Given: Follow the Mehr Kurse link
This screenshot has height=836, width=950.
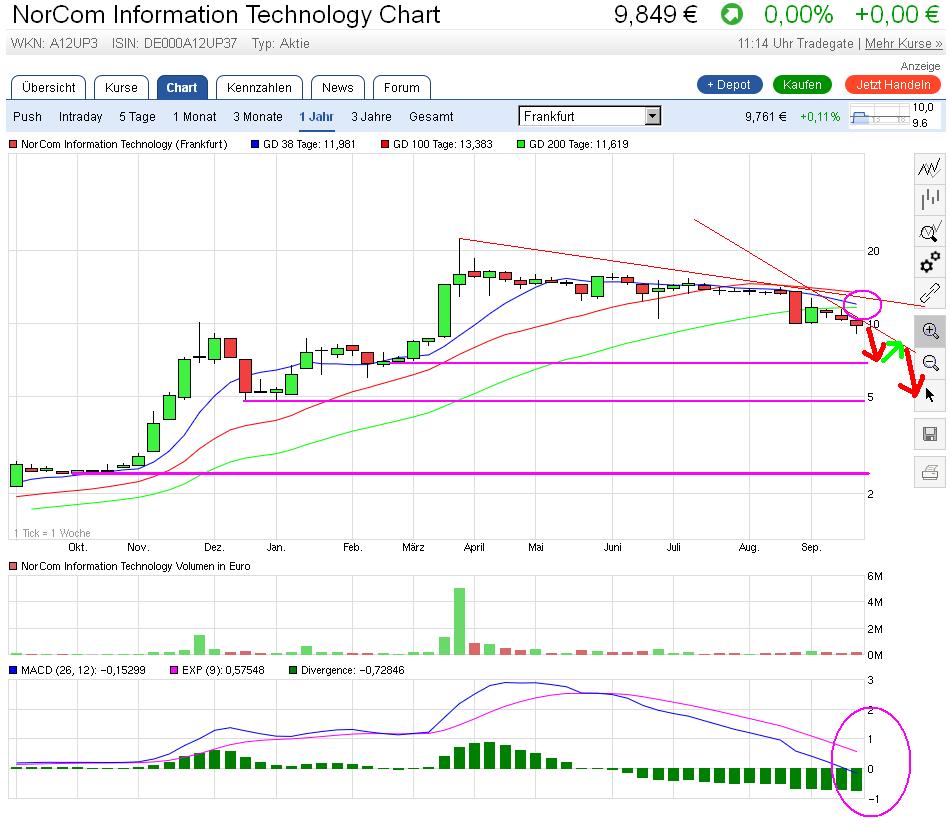Looking at the screenshot, I should pyautogui.click(x=903, y=44).
